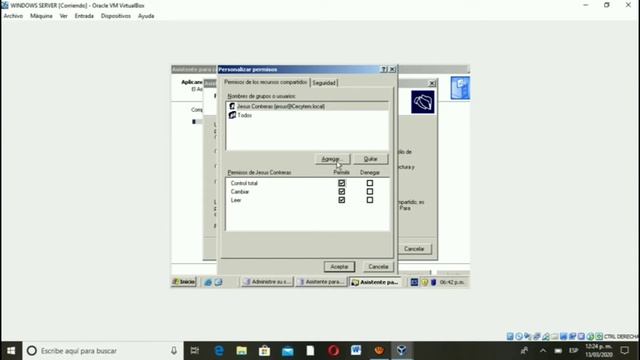Open the Ayuda menu

tap(146, 16)
